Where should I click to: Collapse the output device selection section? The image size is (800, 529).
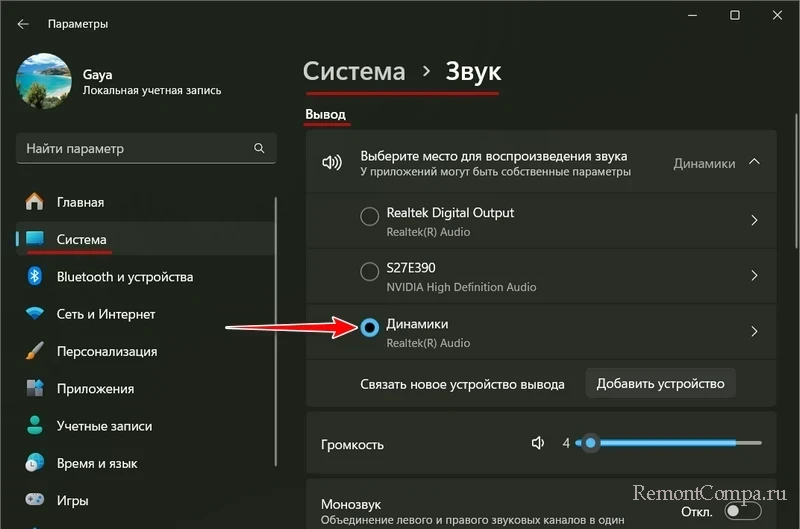click(x=754, y=162)
